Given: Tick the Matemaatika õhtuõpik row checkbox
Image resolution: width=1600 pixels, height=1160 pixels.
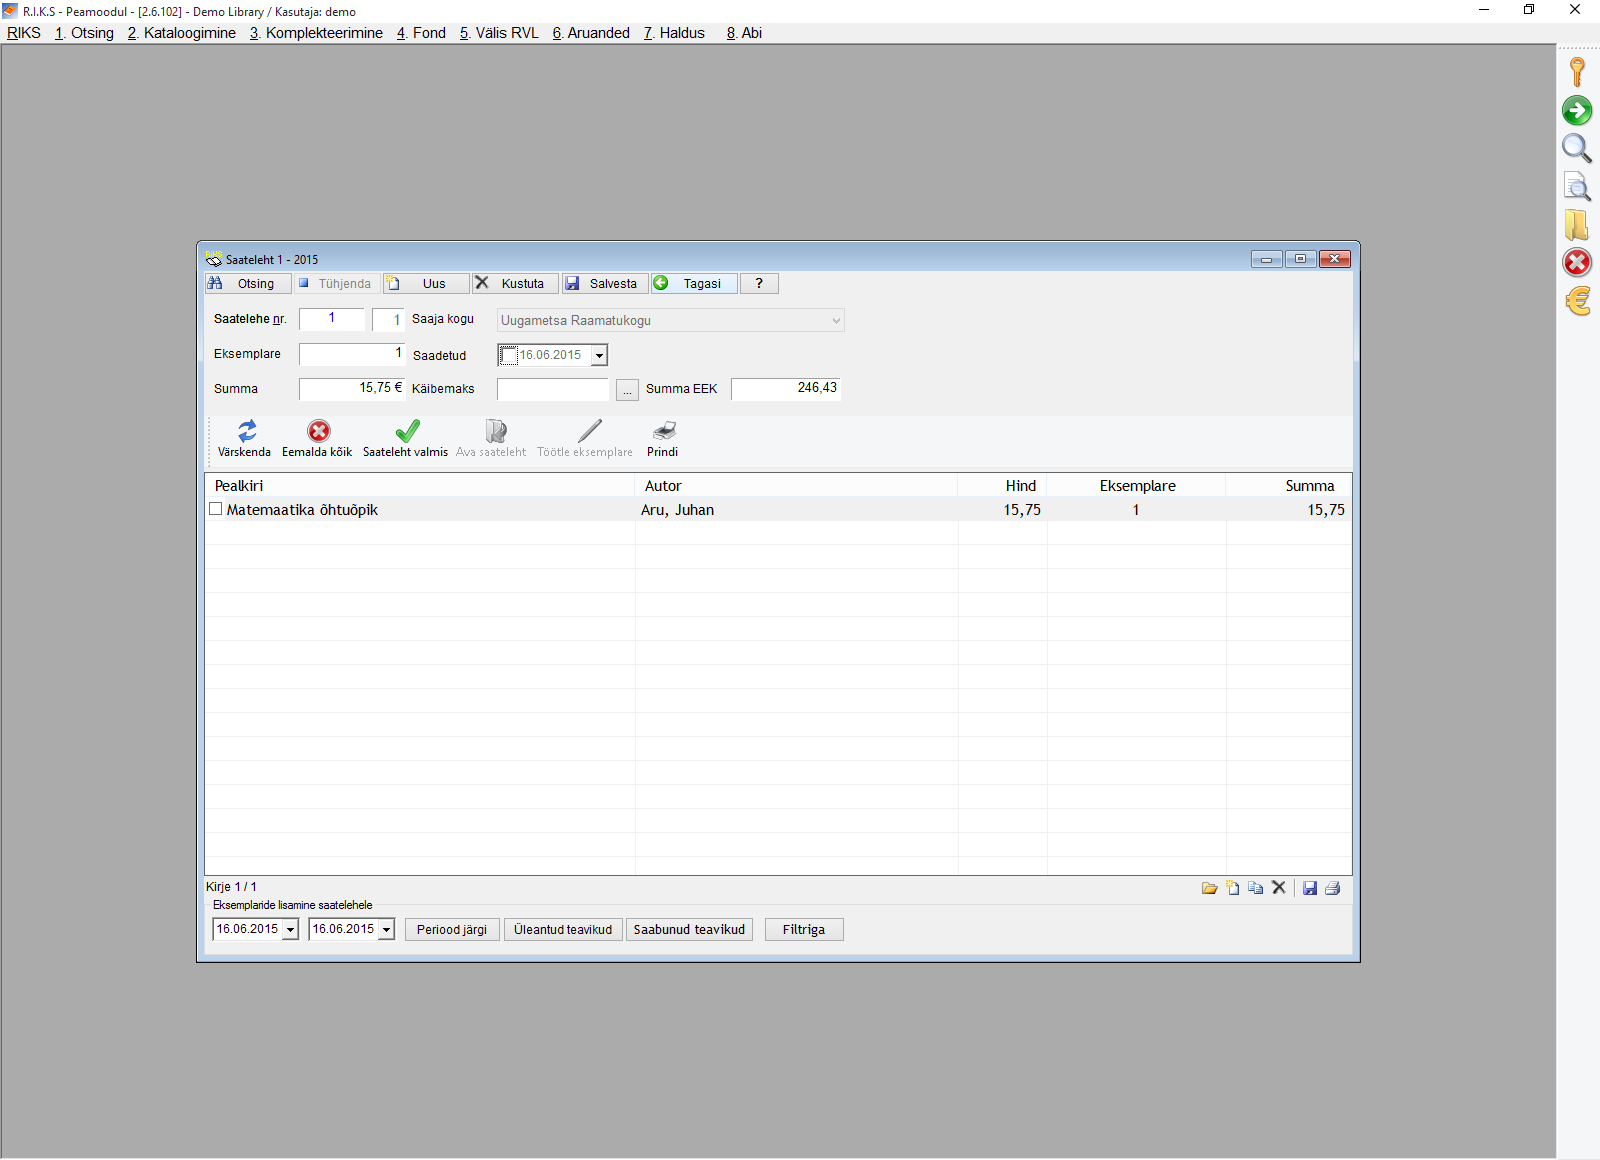Looking at the screenshot, I should (x=215, y=509).
